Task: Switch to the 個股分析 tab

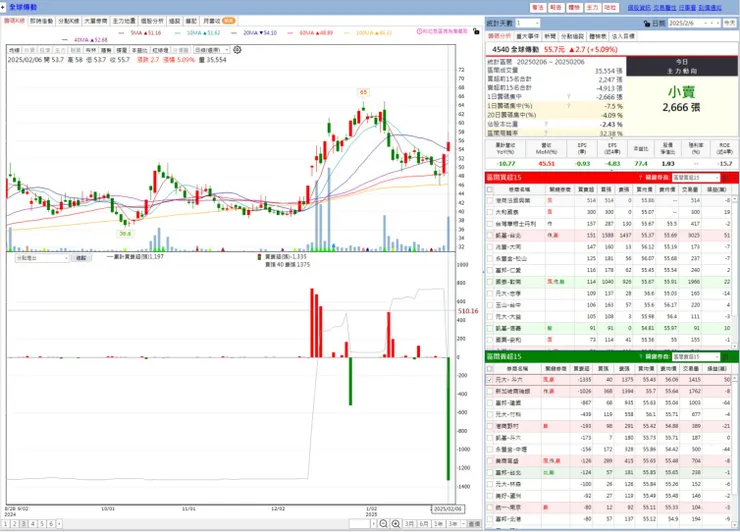Action: [152, 21]
